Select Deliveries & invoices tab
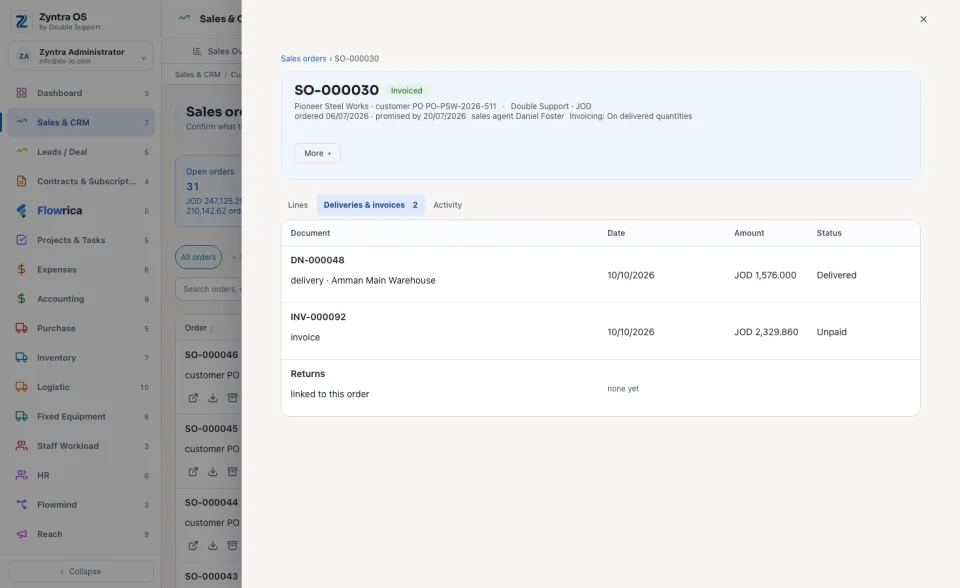 [x=370, y=205]
